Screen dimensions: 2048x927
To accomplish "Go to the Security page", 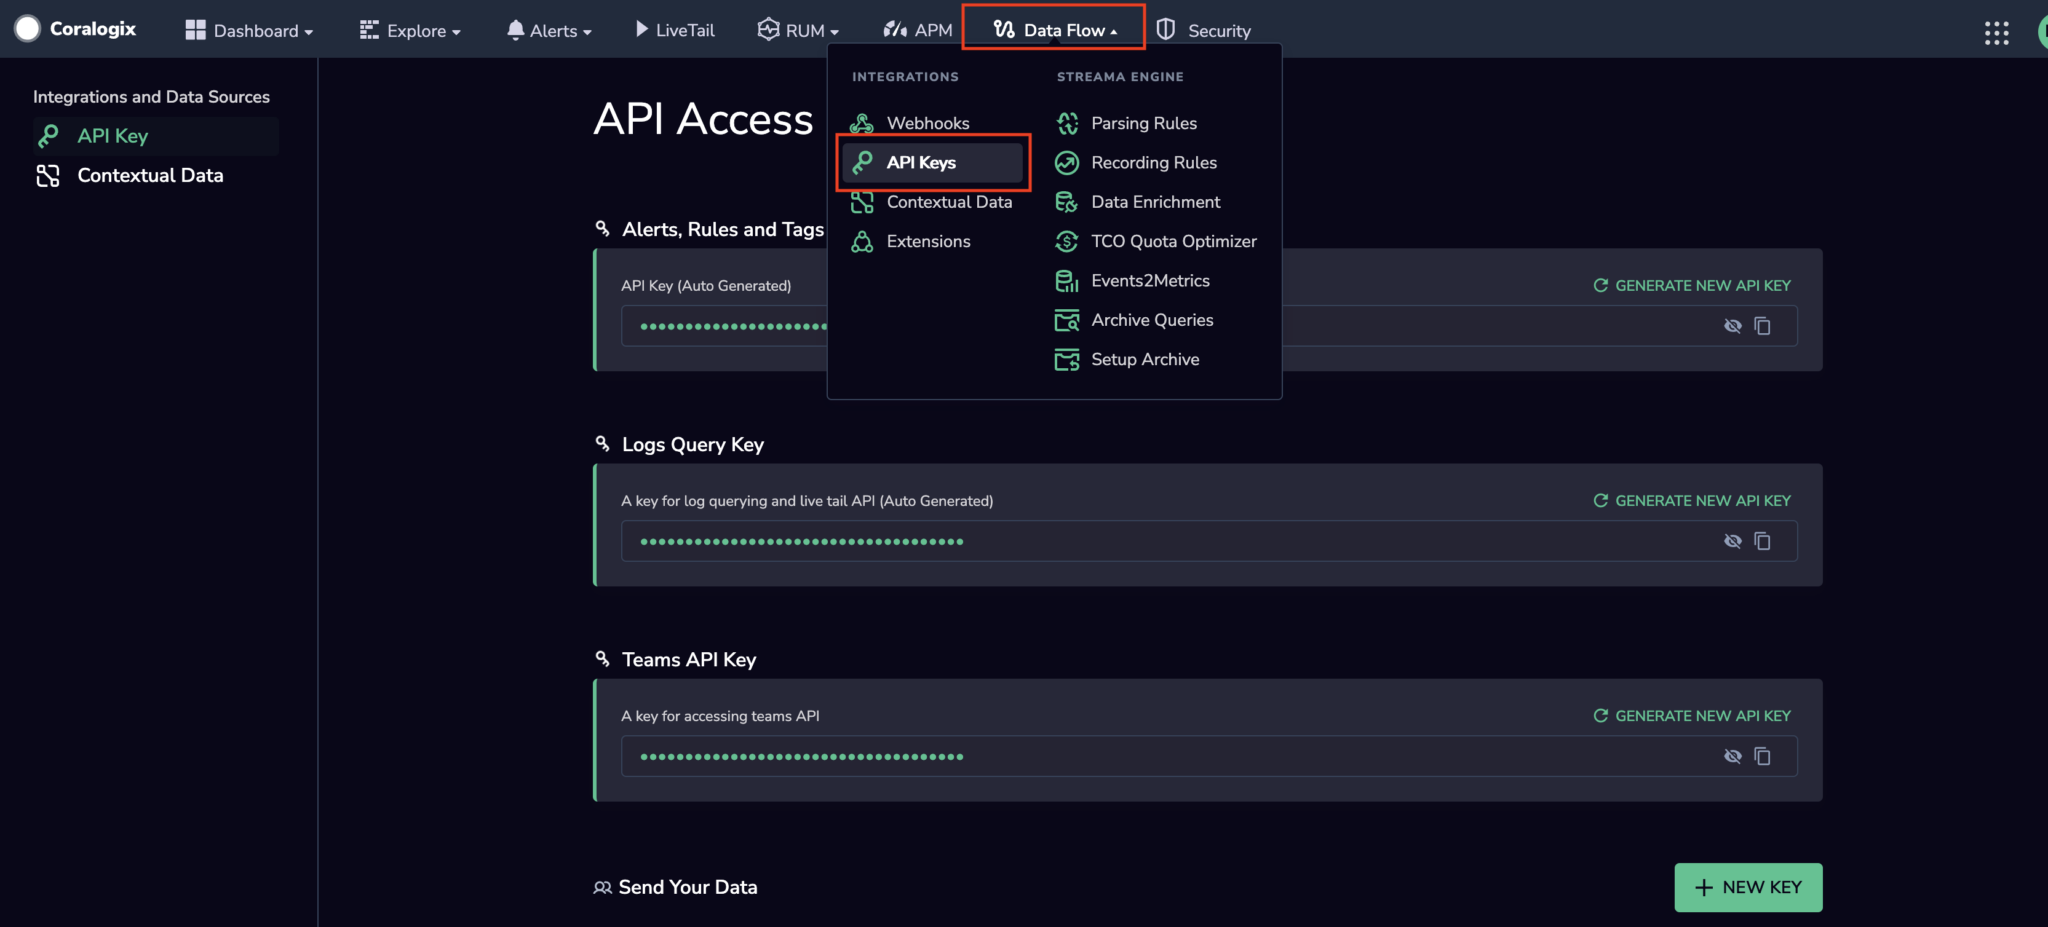I will 1203,31.
